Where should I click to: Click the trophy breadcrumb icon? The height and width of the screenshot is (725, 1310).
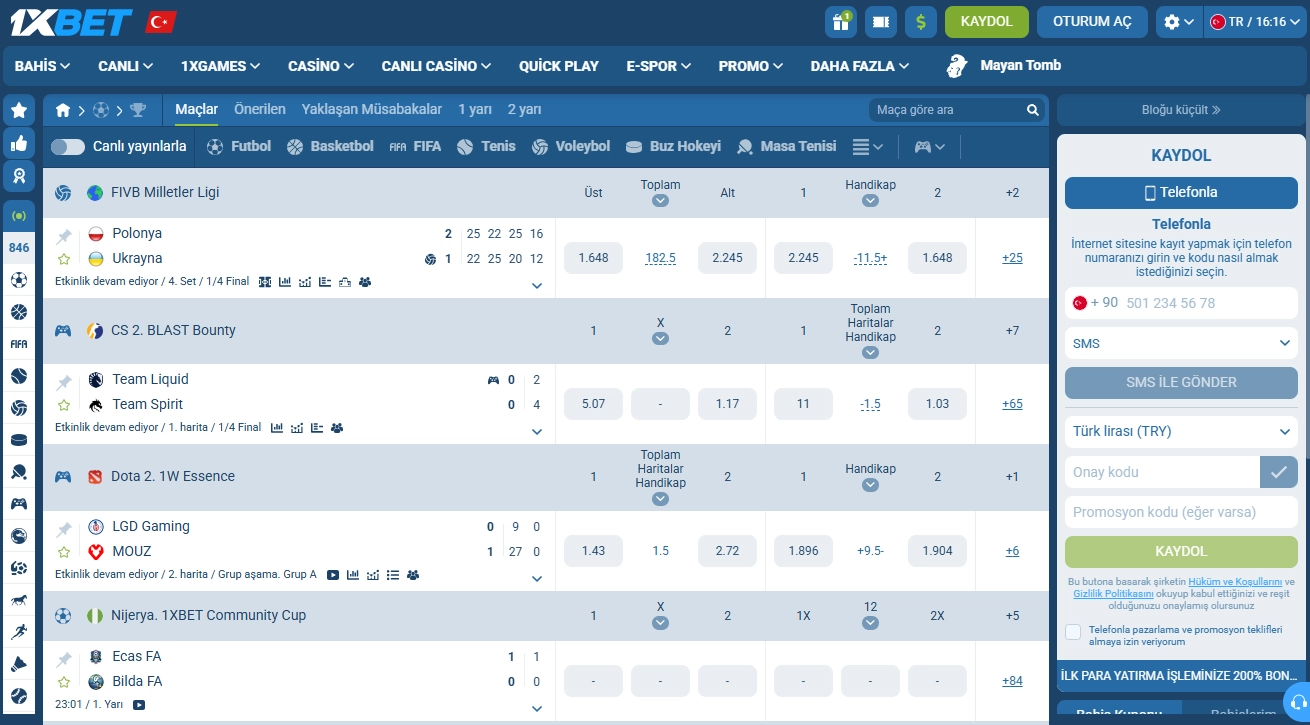tap(138, 110)
